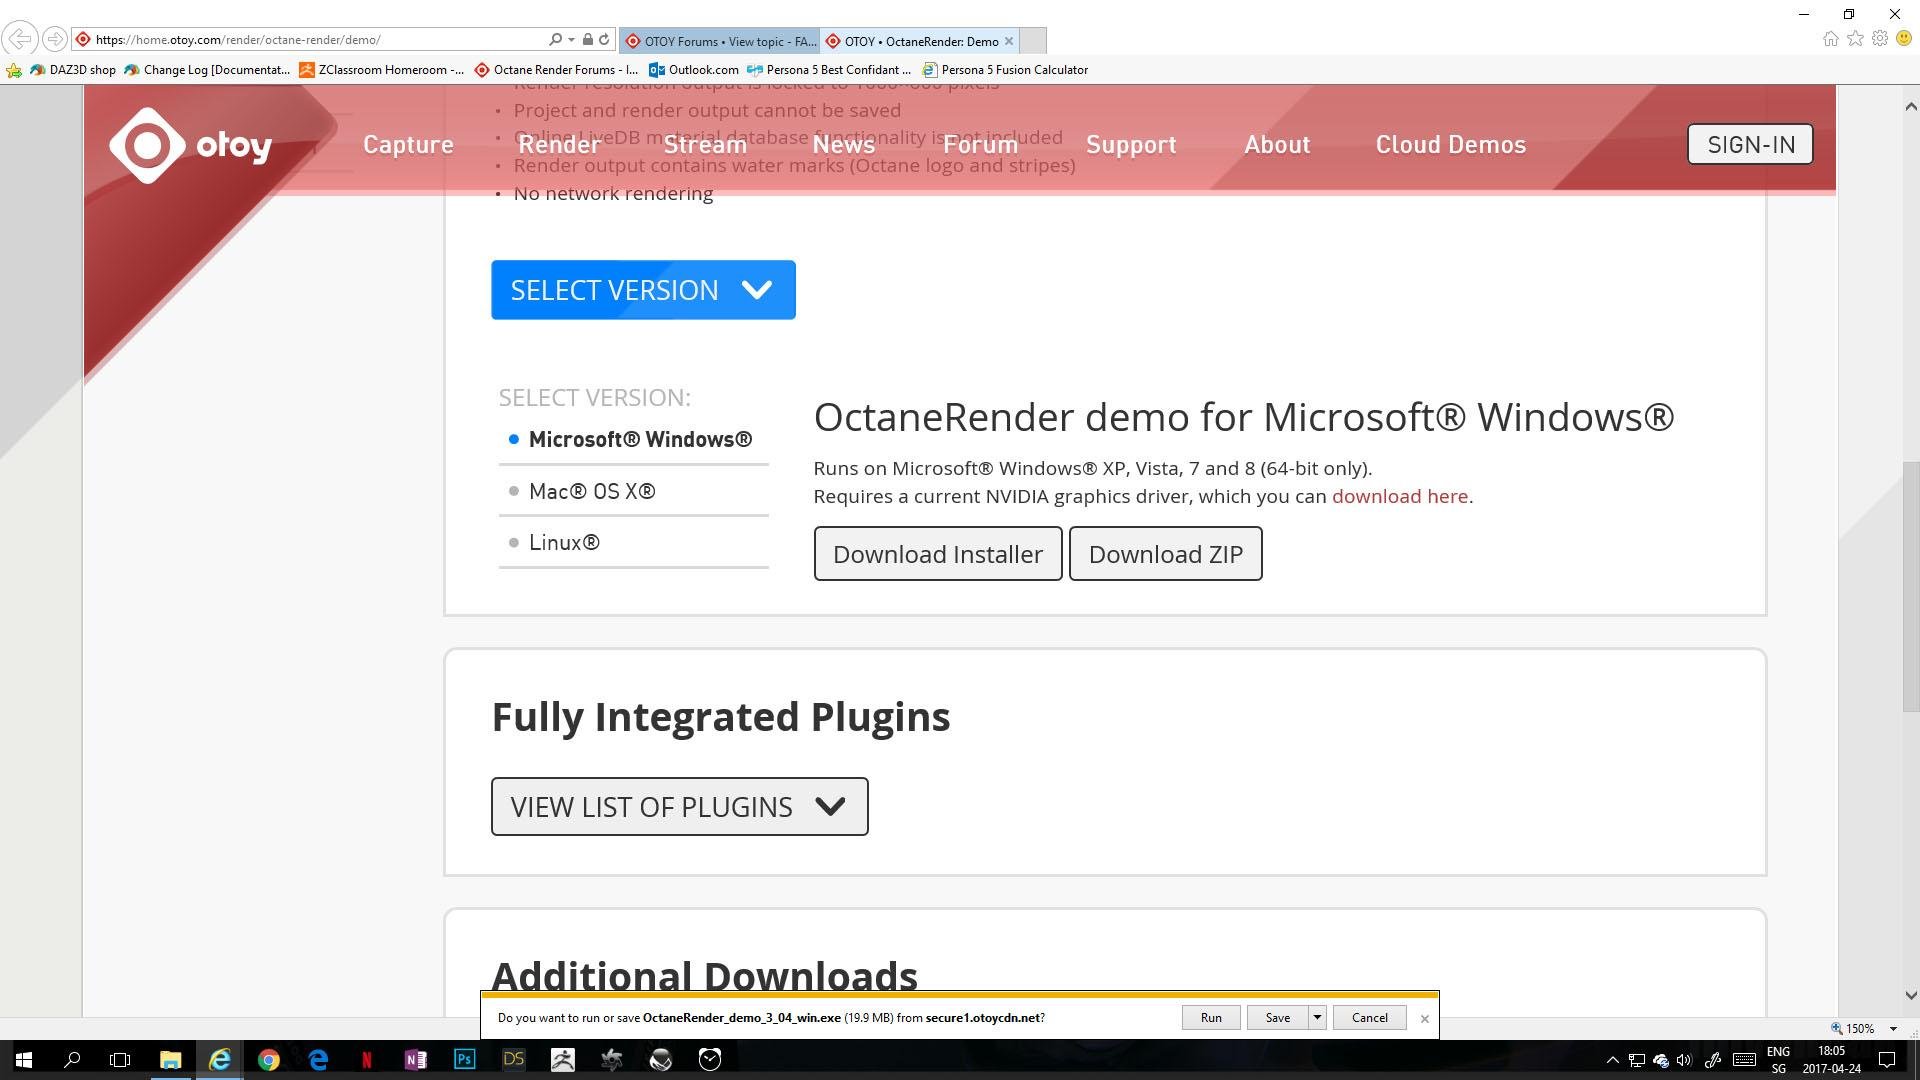The width and height of the screenshot is (1920, 1080).
Task: Open the Save options dropdown arrow
Action: pyautogui.click(x=1317, y=1017)
